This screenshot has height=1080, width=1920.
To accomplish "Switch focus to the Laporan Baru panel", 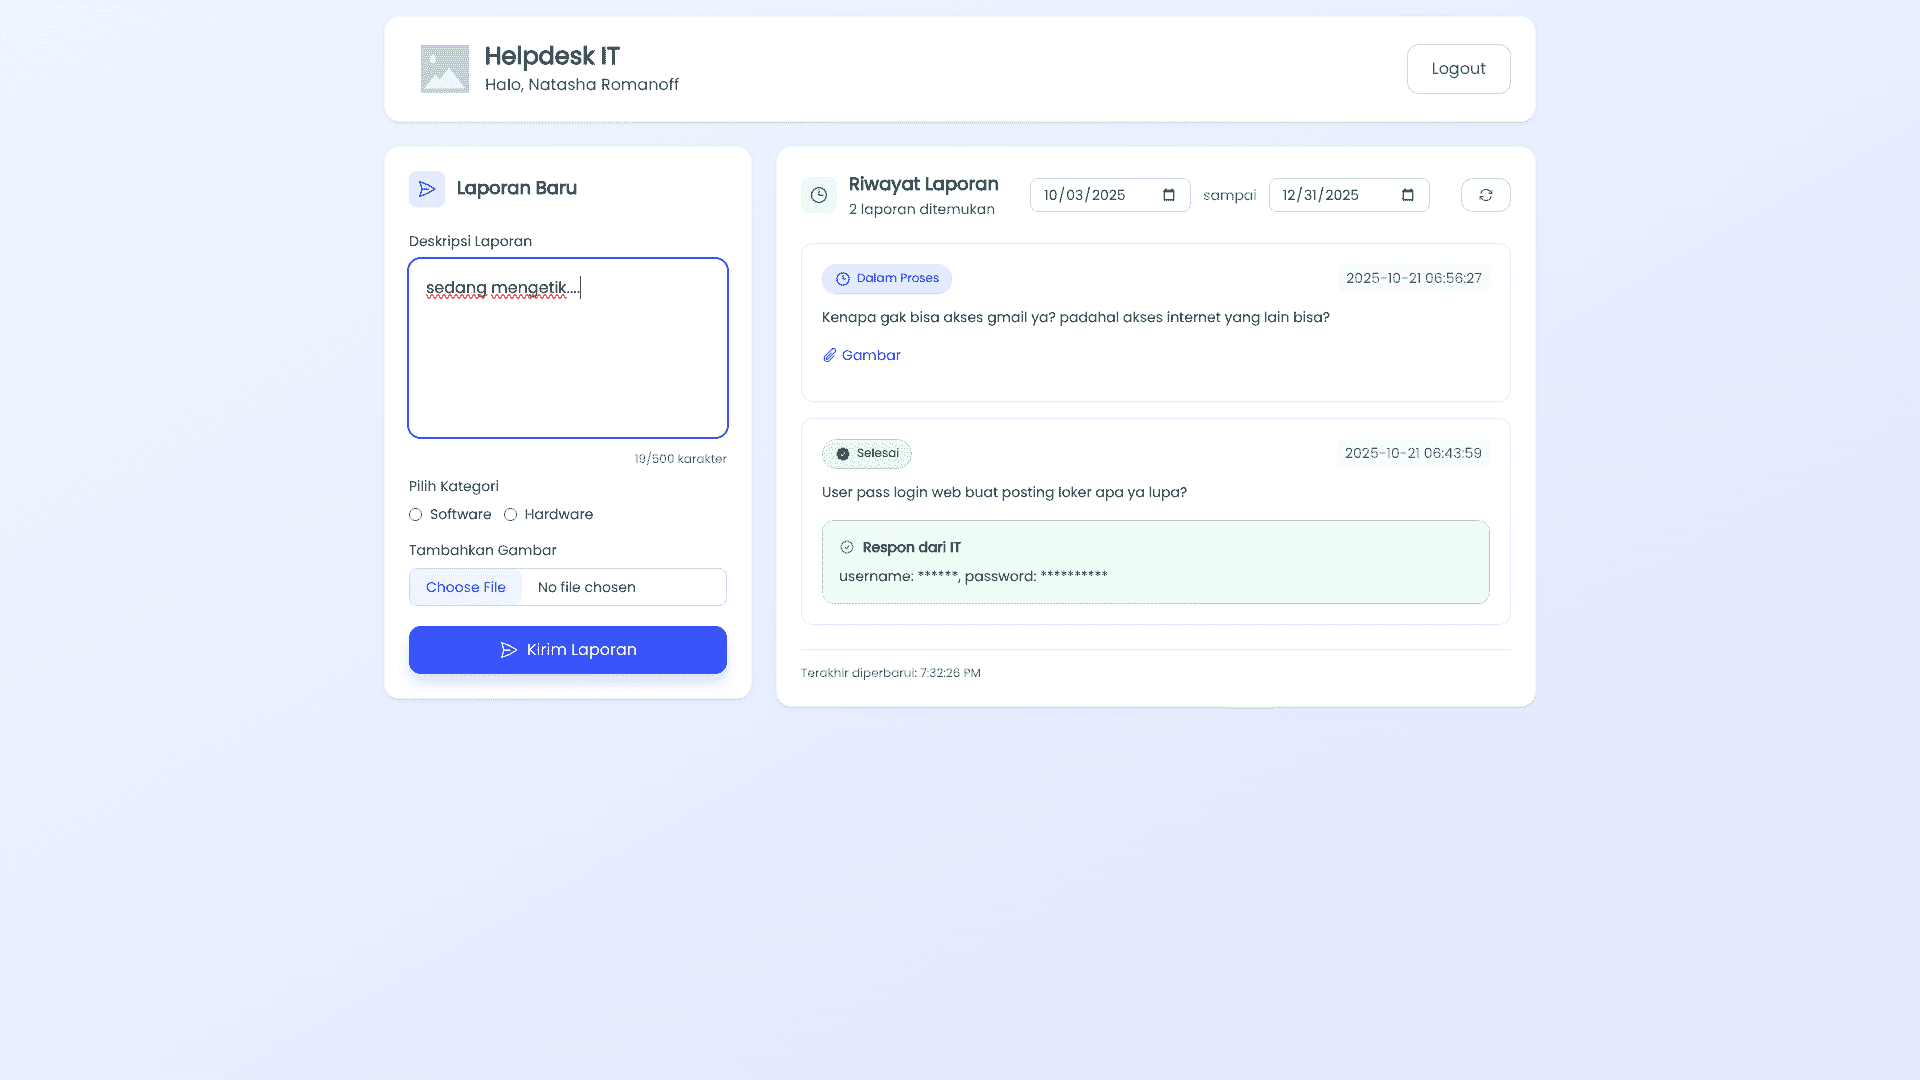I will tap(517, 188).
